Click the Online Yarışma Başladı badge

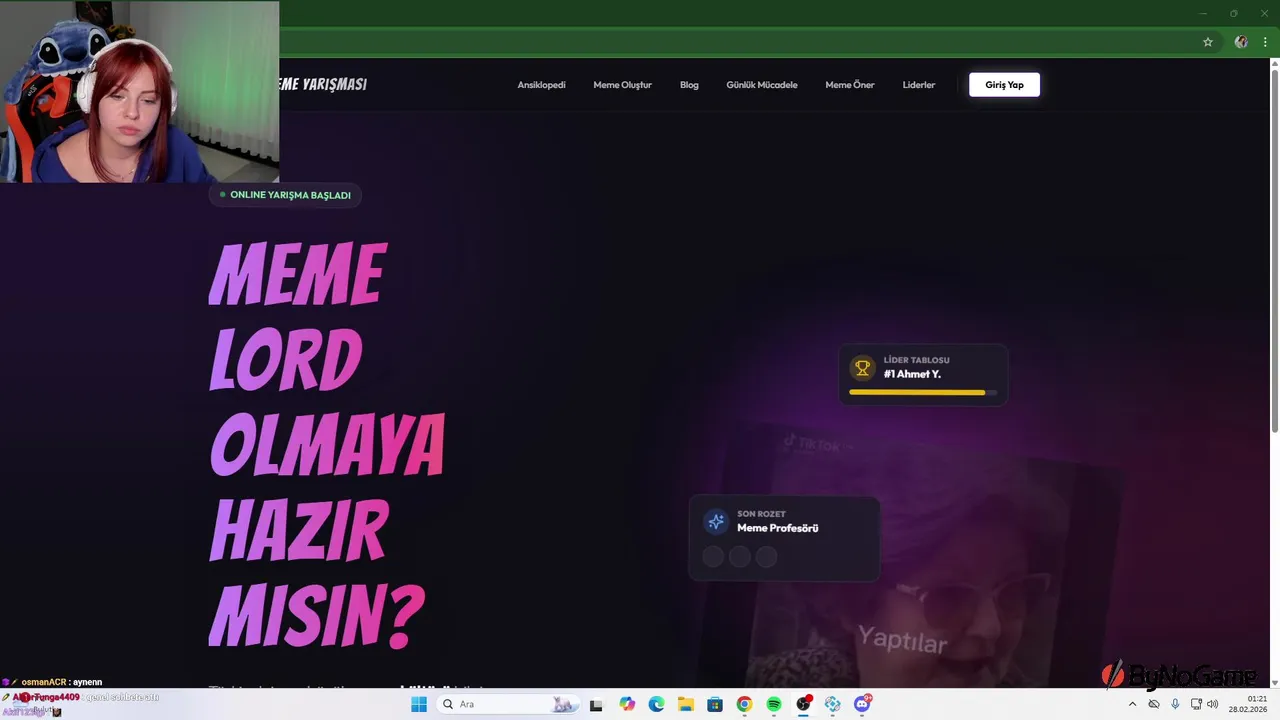pyautogui.click(x=285, y=195)
